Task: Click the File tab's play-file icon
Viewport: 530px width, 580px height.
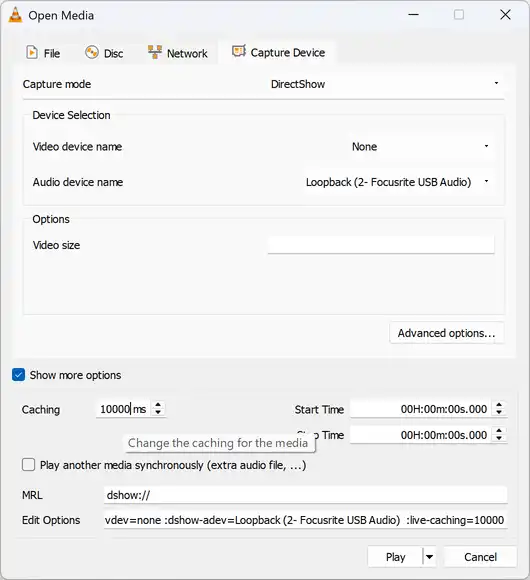Action: pyautogui.click(x=32, y=53)
